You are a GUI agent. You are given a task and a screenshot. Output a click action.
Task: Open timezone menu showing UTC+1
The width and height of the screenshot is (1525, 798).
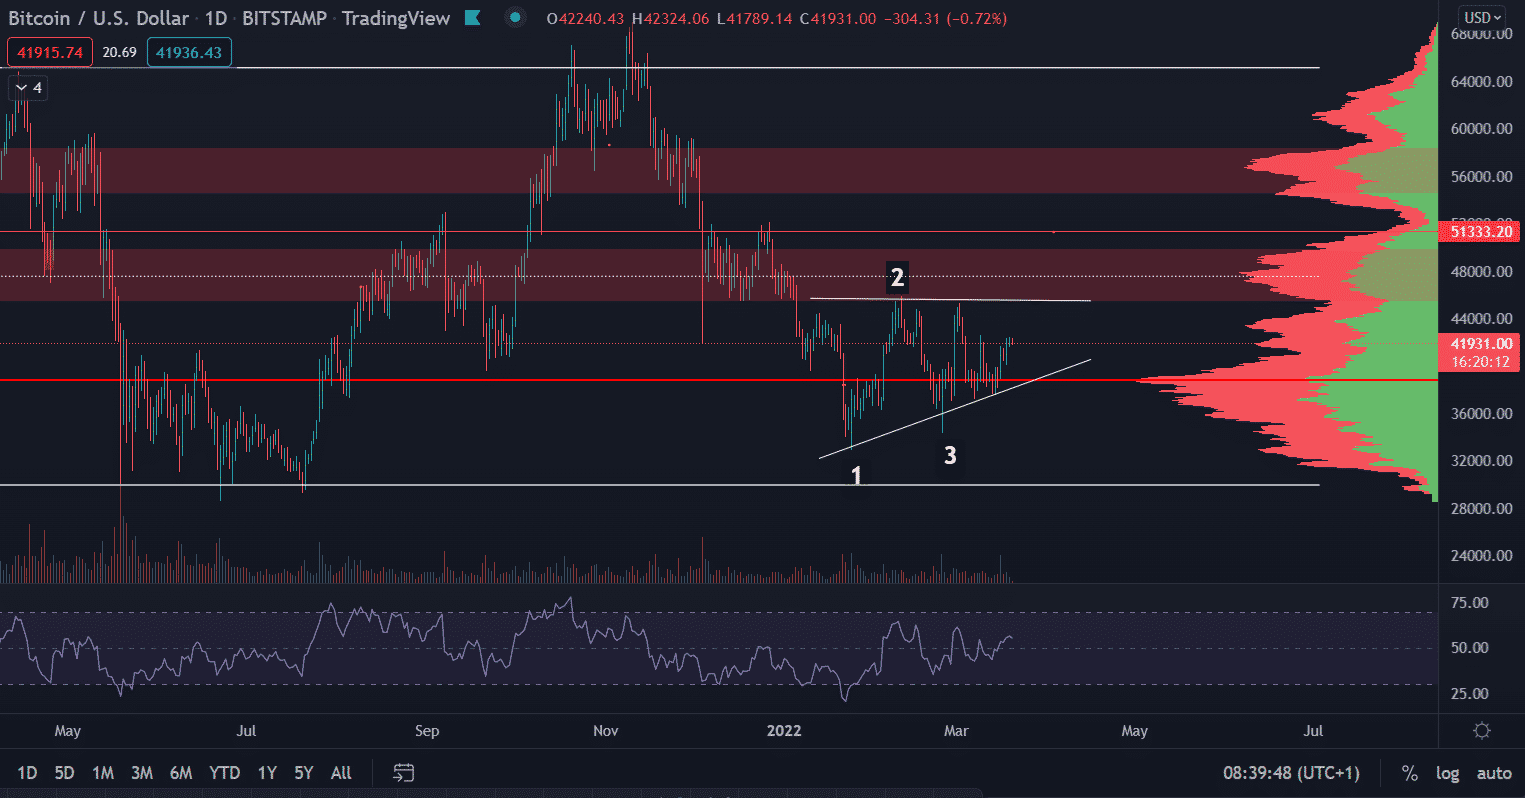1291,773
